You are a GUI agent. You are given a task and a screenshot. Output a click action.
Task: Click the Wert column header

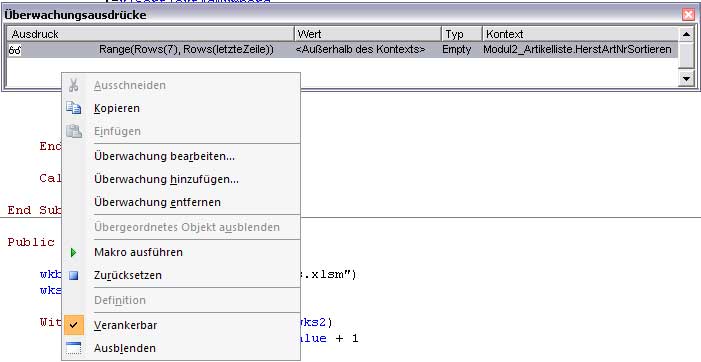click(367, 34)
